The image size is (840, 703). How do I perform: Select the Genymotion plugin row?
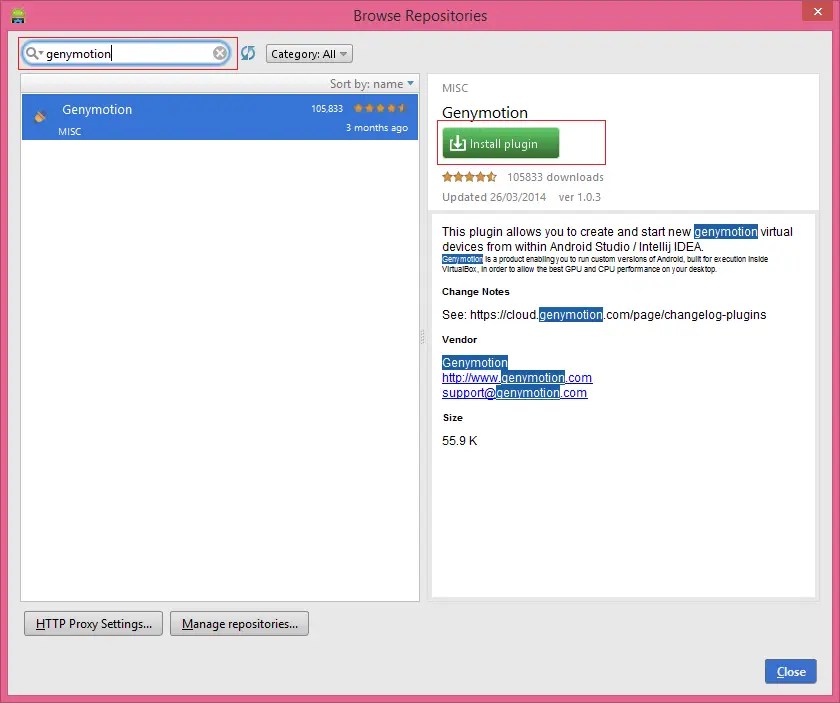pos(220,117)
